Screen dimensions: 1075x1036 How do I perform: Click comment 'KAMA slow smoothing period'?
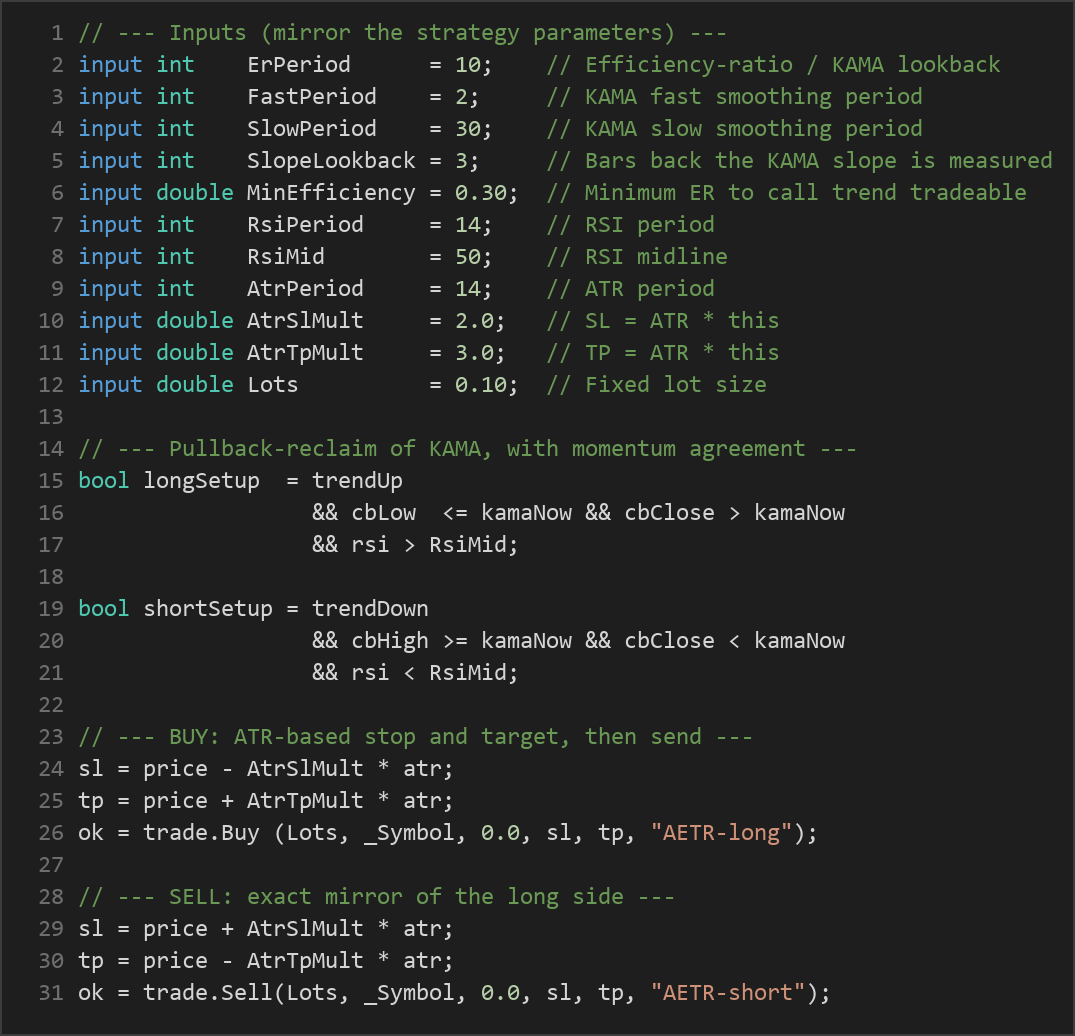click(734, 129)
